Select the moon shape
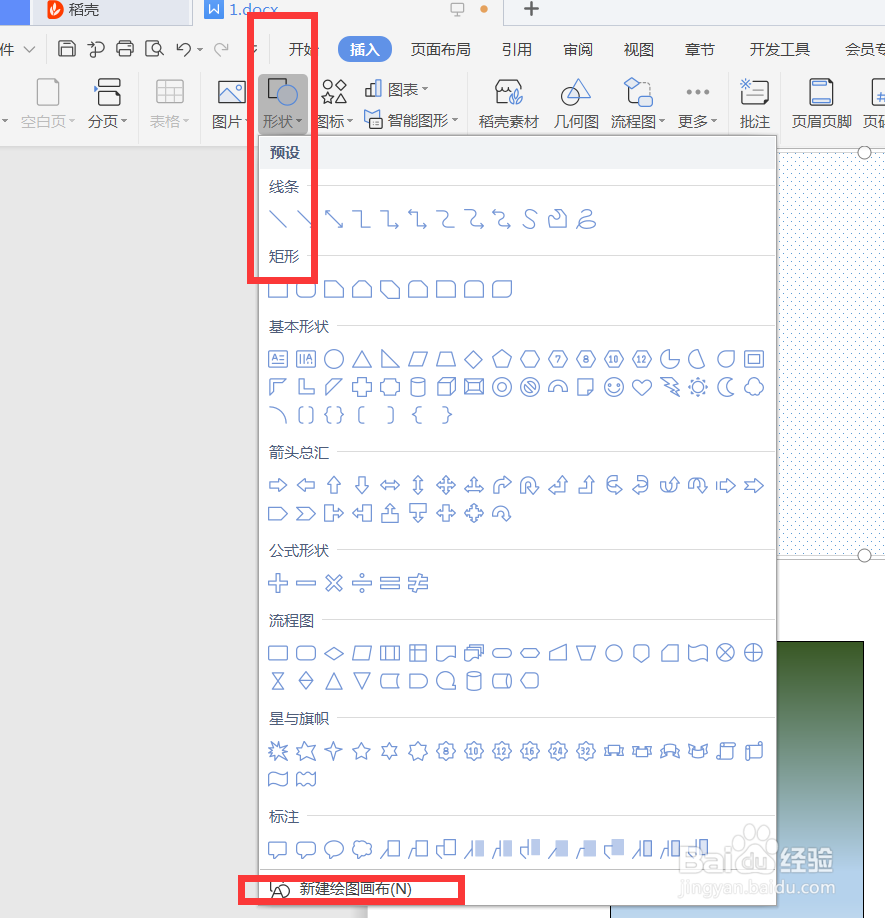The width and height of the screenshot is (885, 918). click(726, 387)
